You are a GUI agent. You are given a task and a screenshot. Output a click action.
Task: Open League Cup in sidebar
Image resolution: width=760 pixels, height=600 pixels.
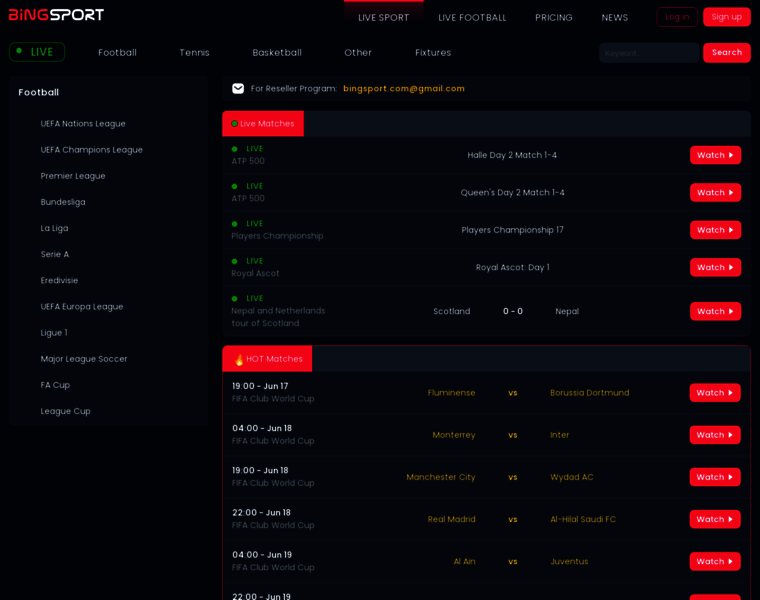pyautogui.click(x=65, y=411)
